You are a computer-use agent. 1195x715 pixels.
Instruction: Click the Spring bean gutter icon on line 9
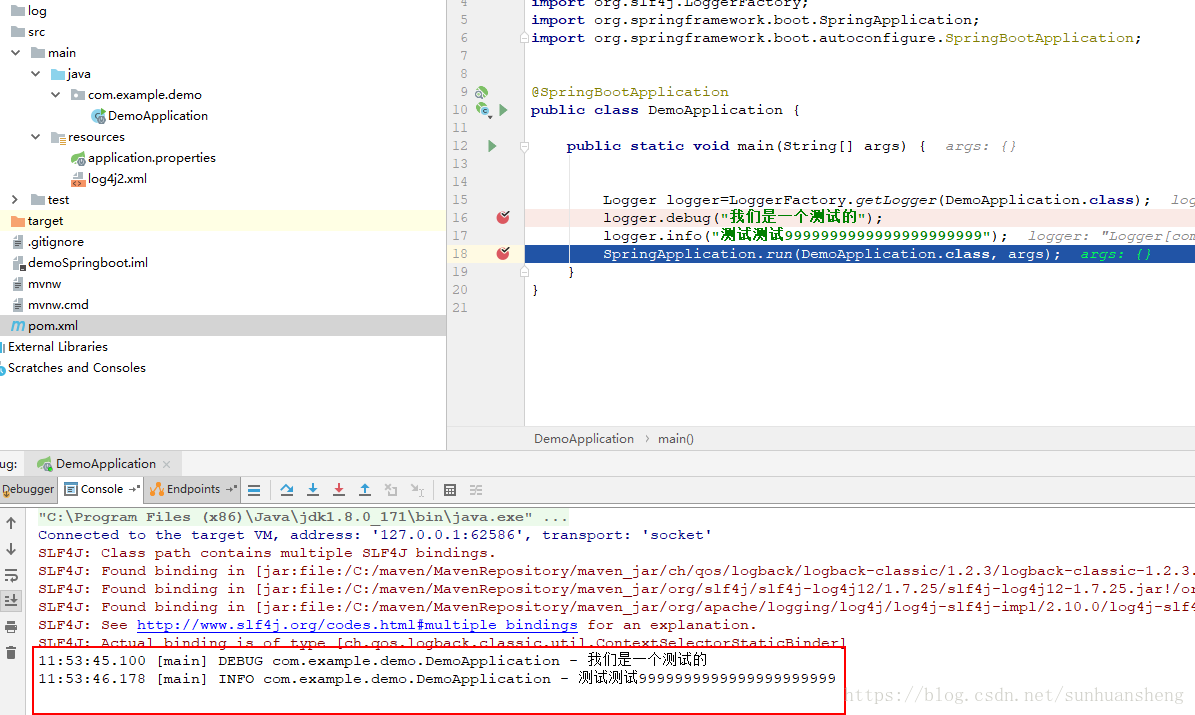pyautogui.click(x=482, y=92)
